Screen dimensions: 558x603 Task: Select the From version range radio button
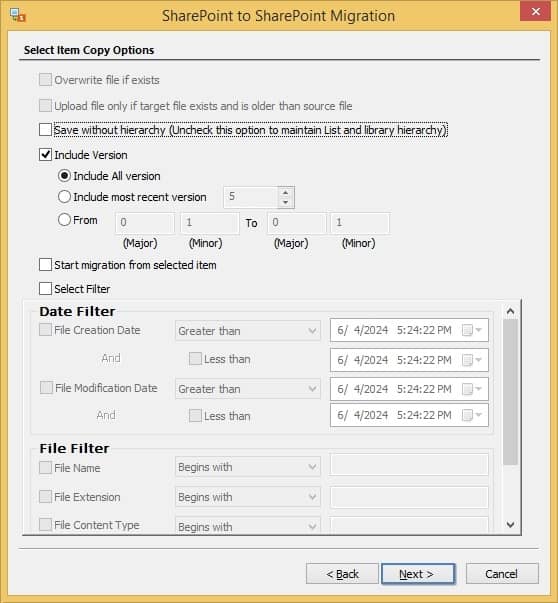[x=64, y=220]
